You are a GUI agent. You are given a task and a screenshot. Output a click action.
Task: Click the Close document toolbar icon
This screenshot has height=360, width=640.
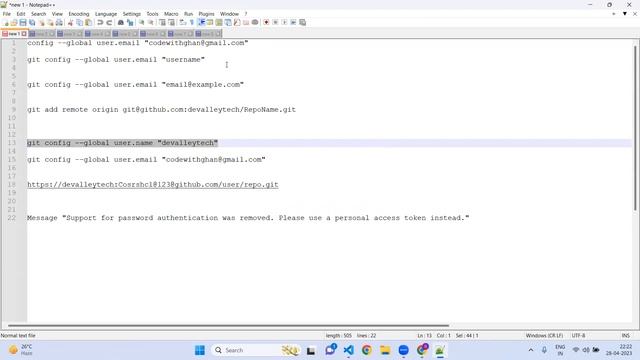coord(41,22)
